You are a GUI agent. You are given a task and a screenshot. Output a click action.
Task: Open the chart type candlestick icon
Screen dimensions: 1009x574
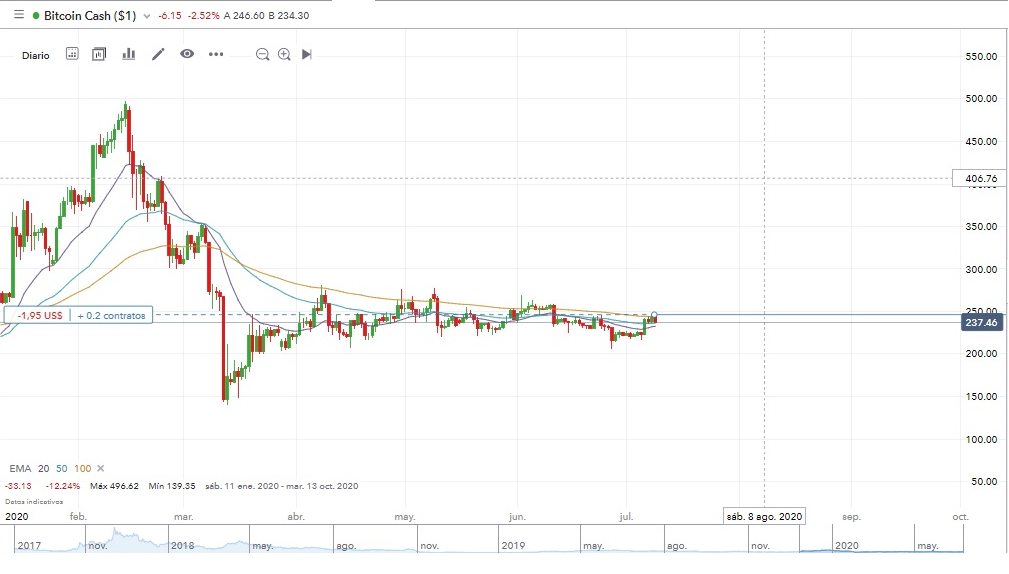(x=98, y=54)
